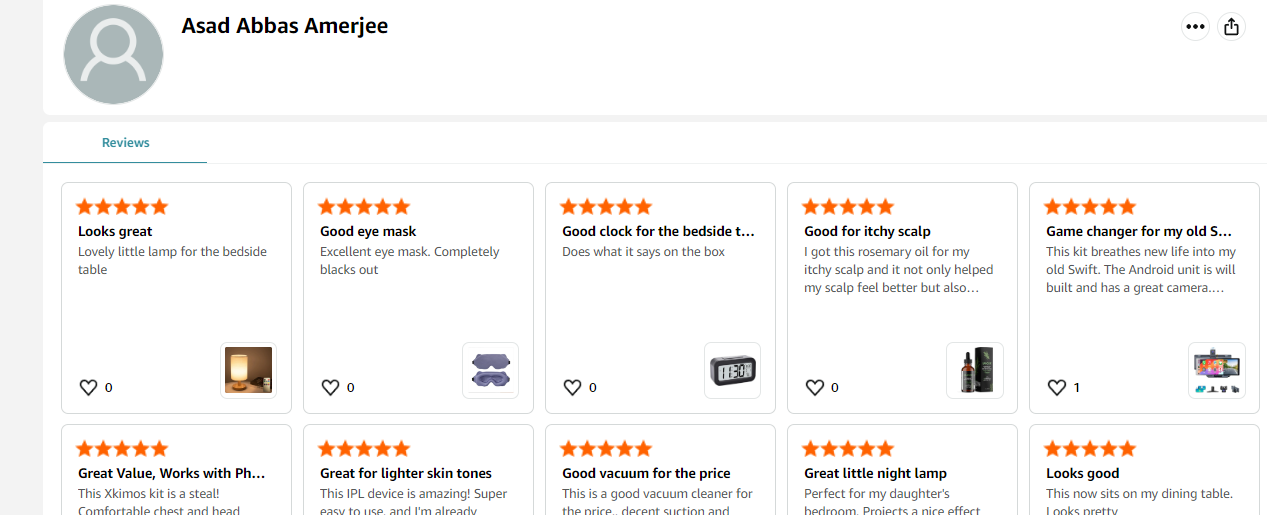This screenshot has width=1267, height=515.
Task: Open the three-dots more options menu
Action: pyautogui.click(x=1195, y=27)
